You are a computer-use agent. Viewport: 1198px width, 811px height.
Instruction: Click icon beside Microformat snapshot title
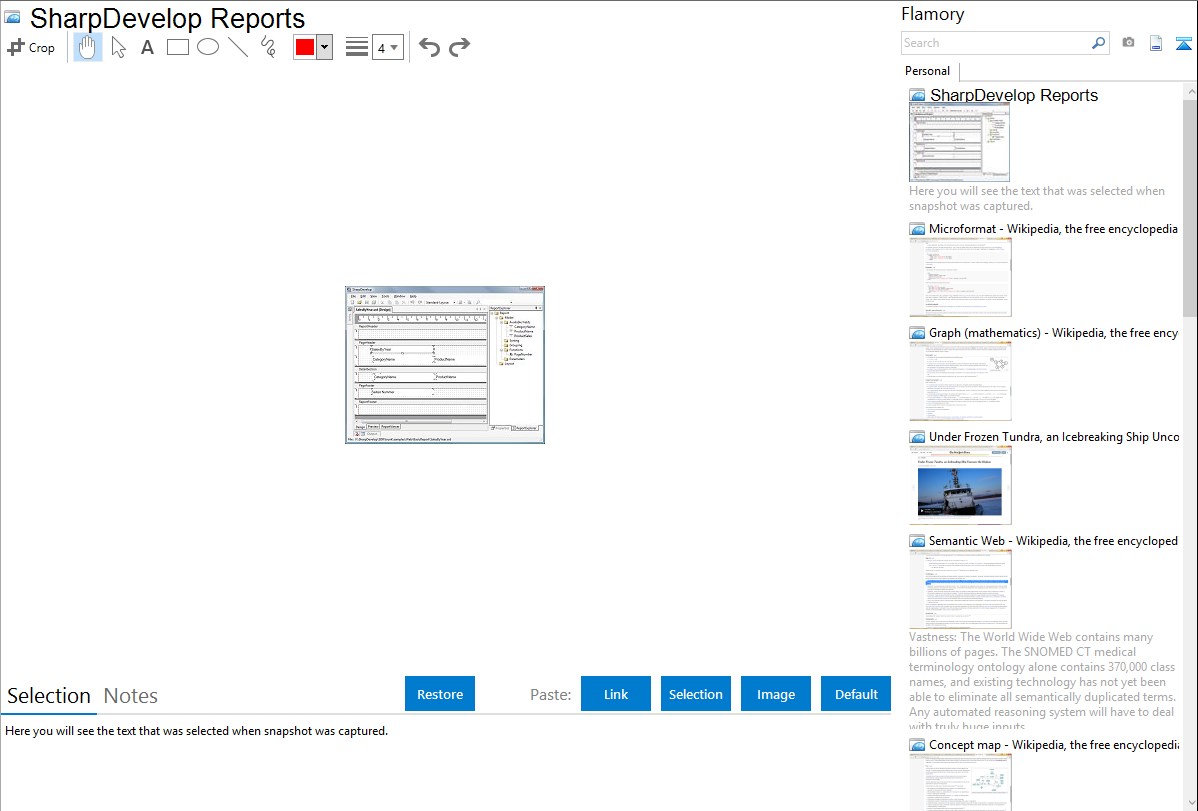click(917, 229)
